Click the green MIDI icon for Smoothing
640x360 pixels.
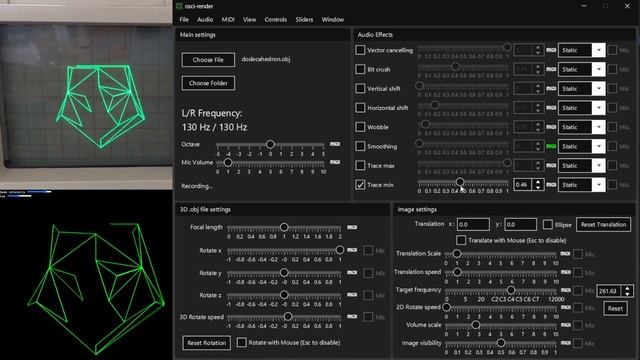click(x=551, y=146)
